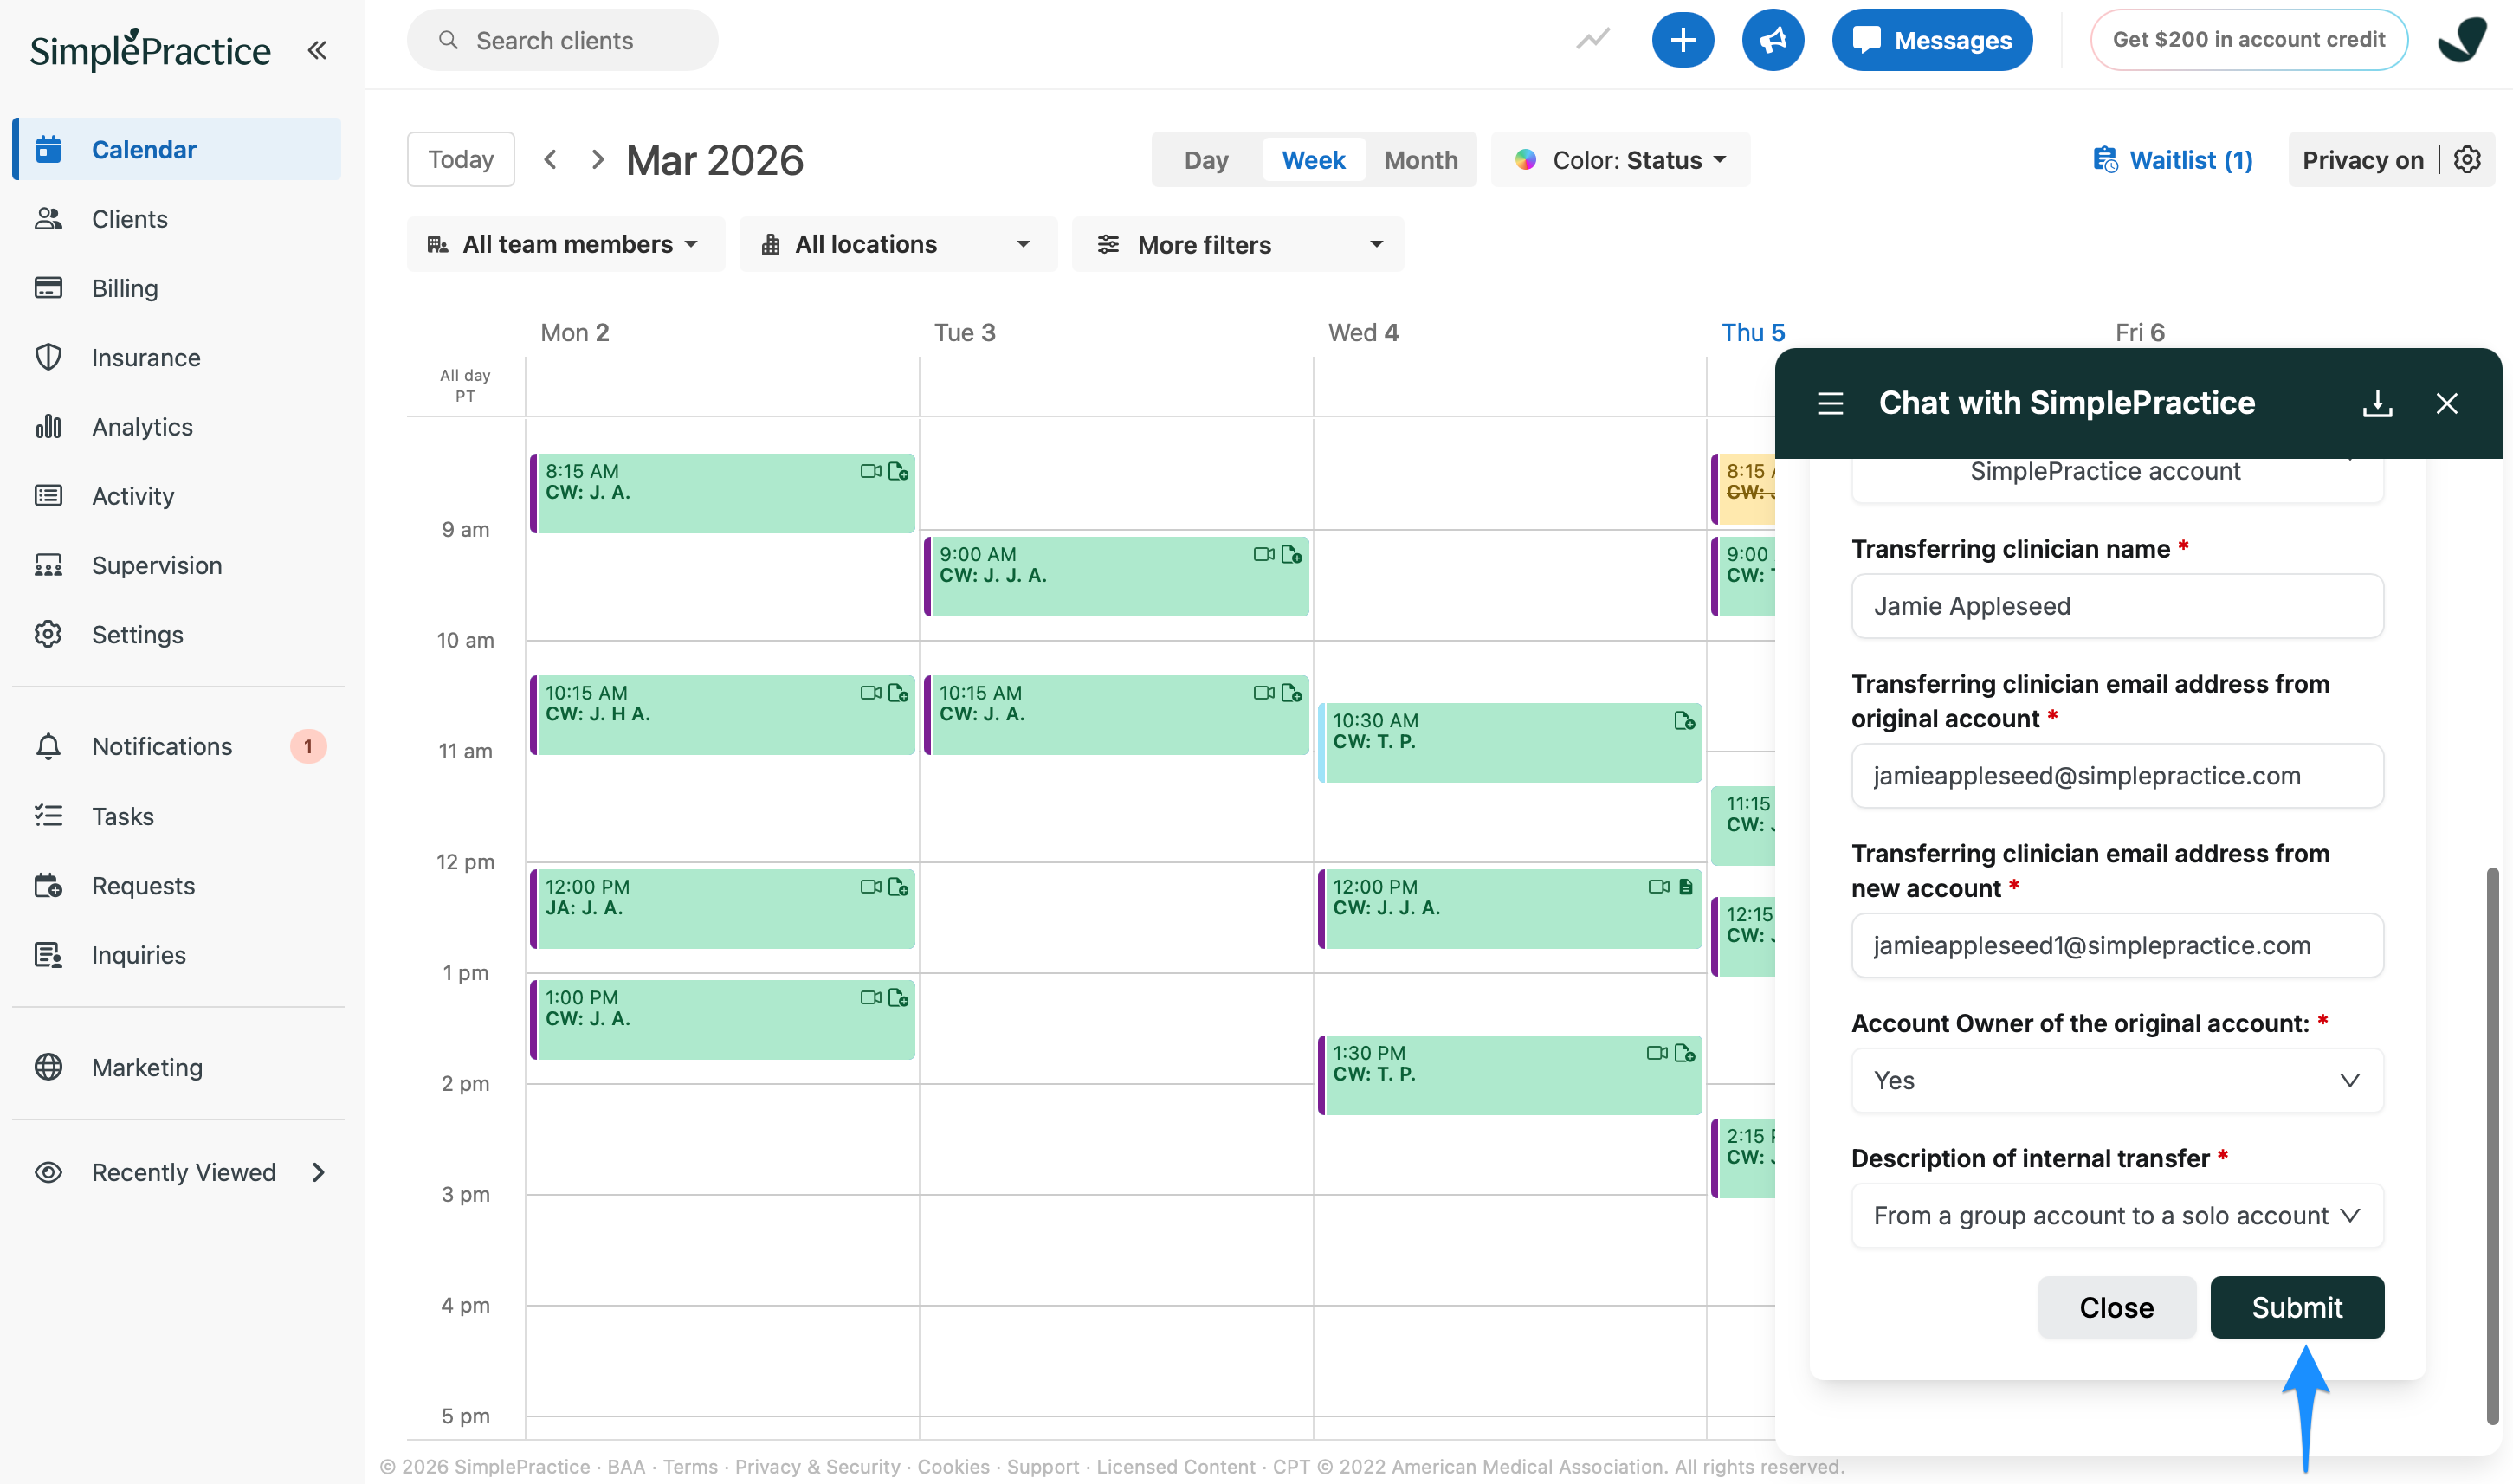Open the Support footer link
2513x1484 pixels.
click(1042, 1466)
